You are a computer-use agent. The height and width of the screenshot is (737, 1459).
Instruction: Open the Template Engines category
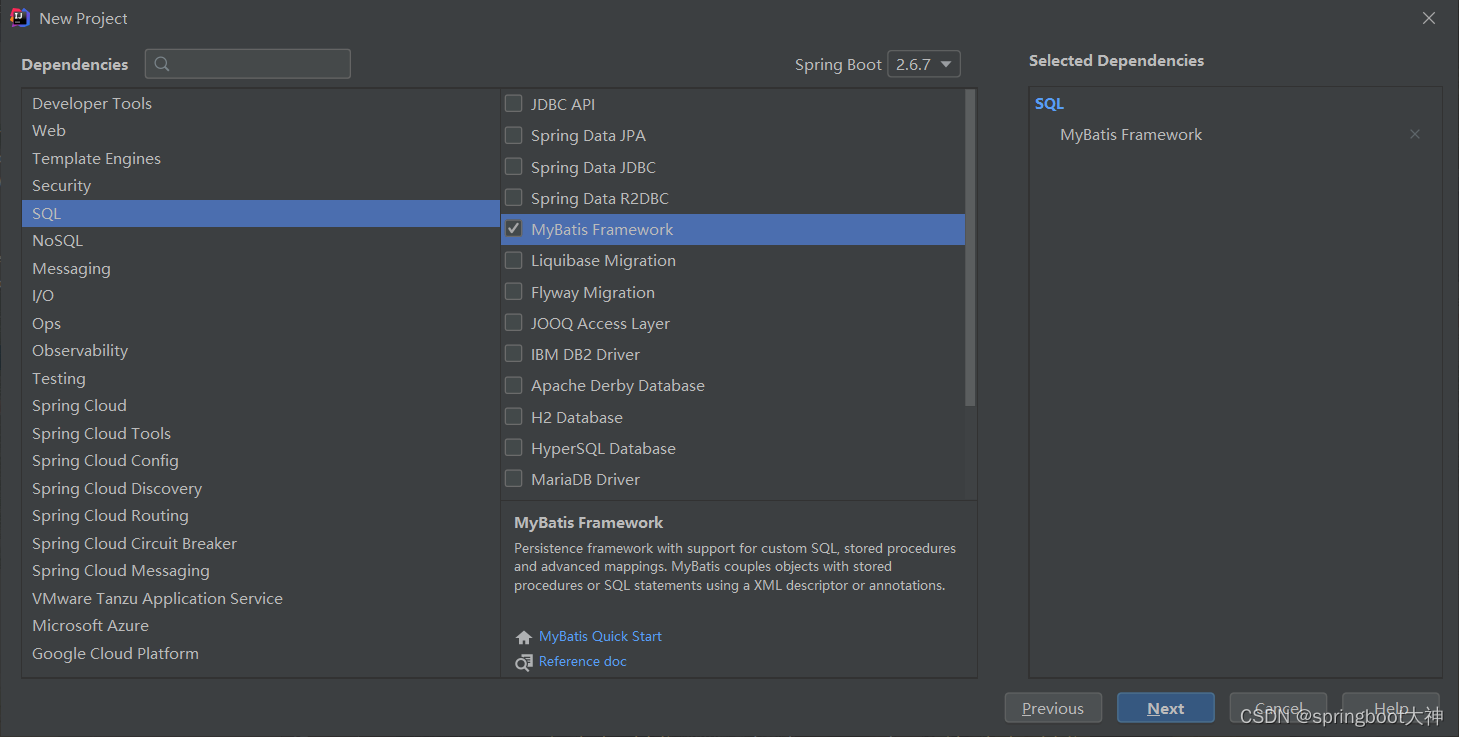[x=260, y=158]
